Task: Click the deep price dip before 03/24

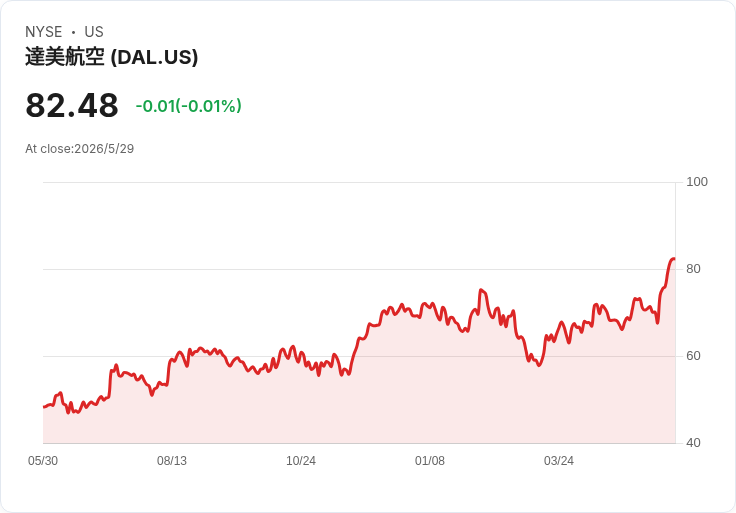Action: point(539,365)
